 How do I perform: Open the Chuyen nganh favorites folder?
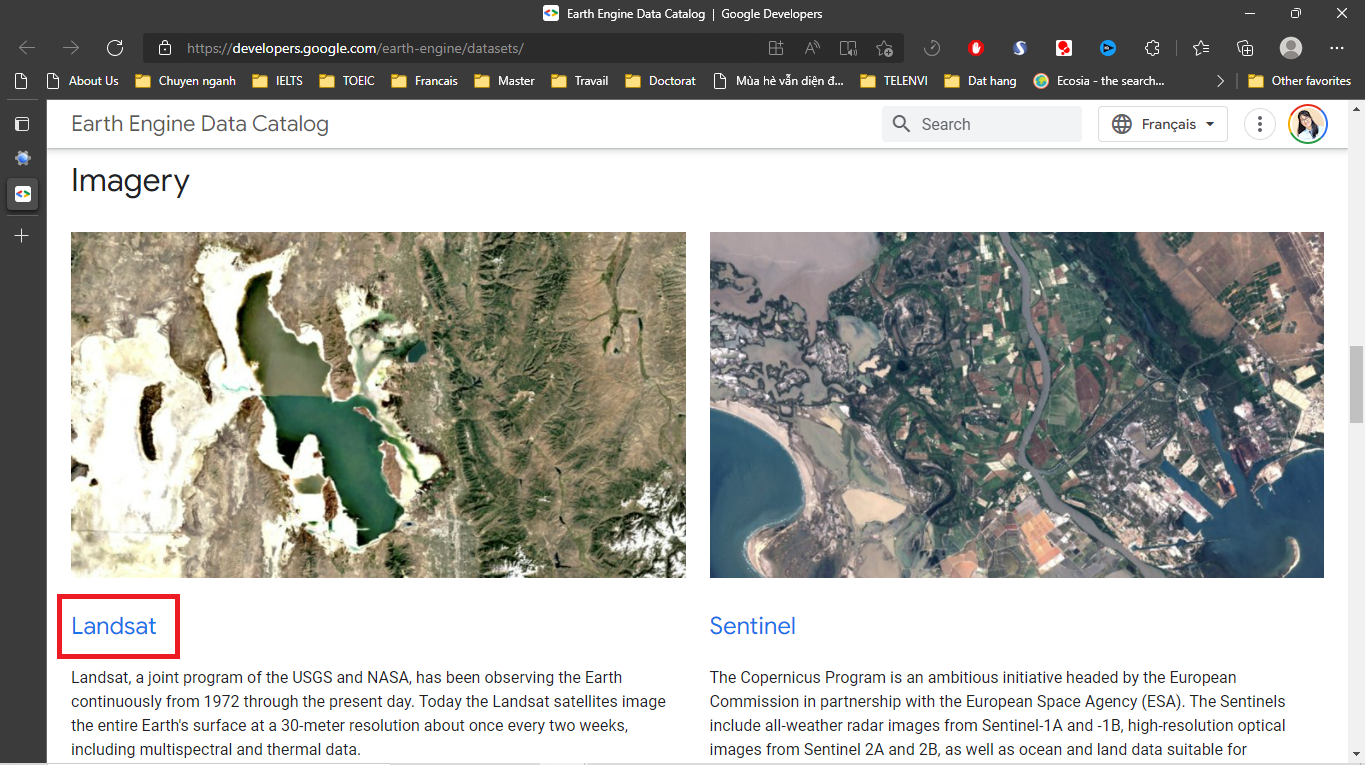[185, 81]
